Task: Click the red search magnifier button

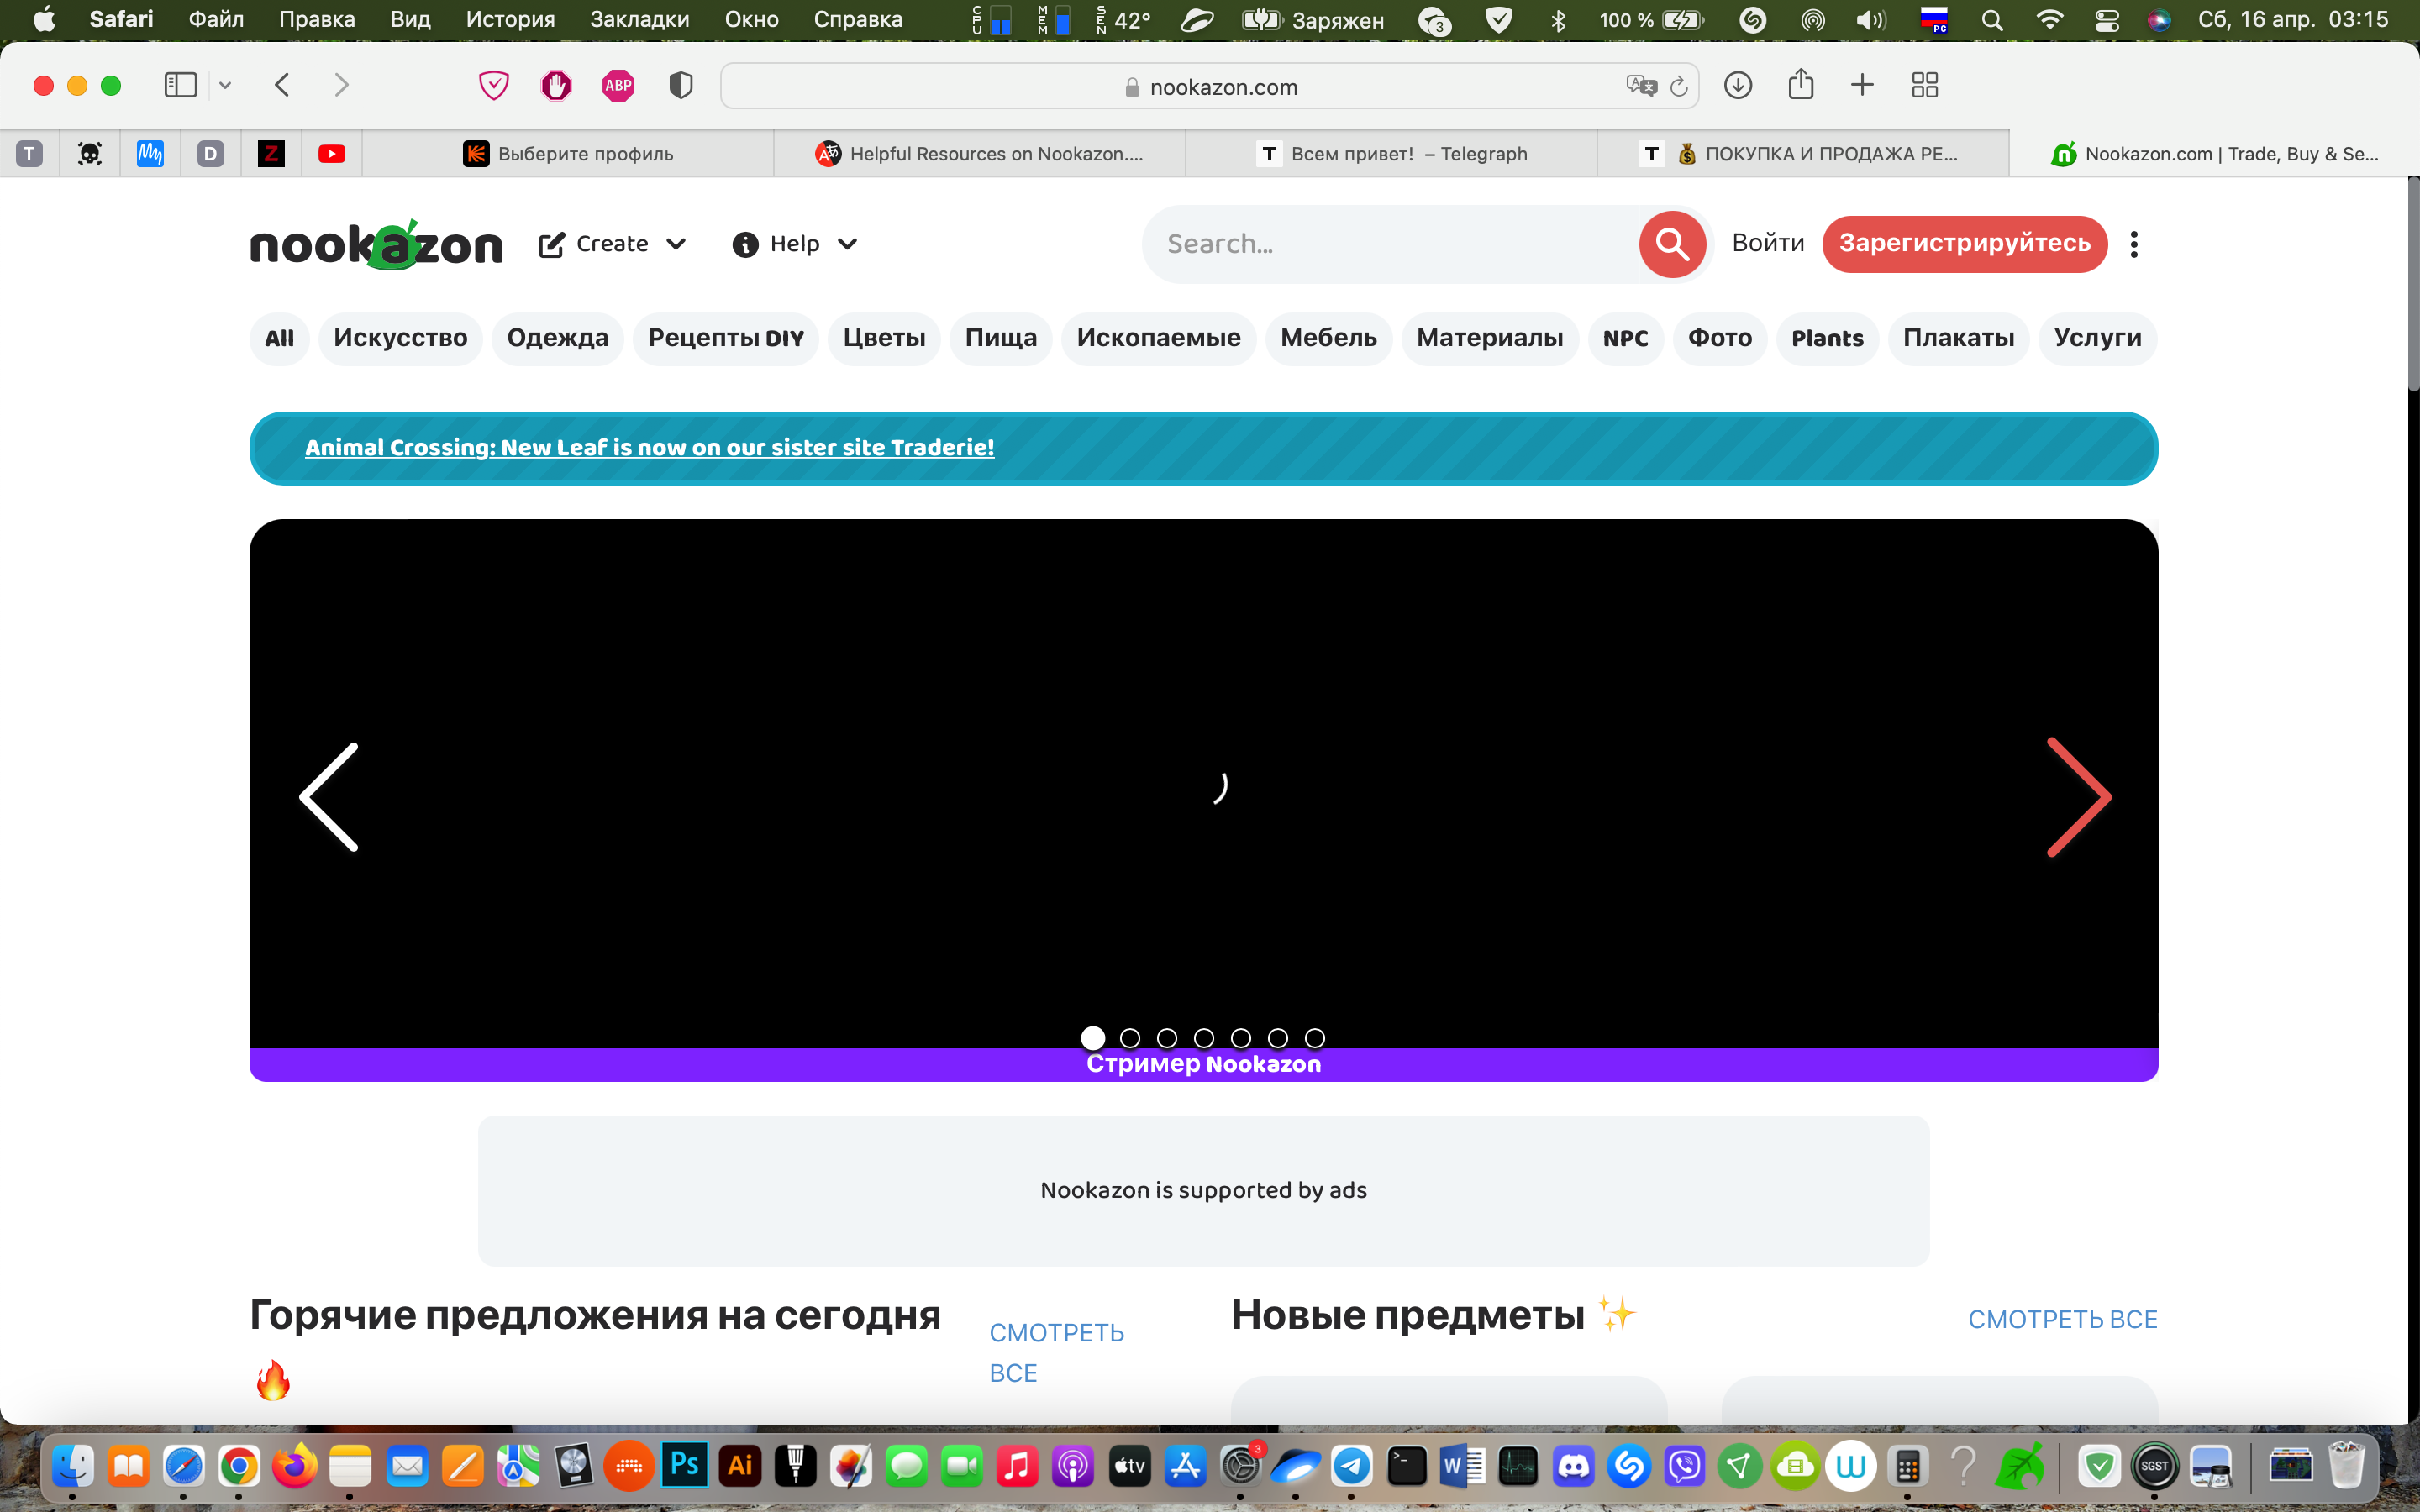Action: coord(1671,244)
